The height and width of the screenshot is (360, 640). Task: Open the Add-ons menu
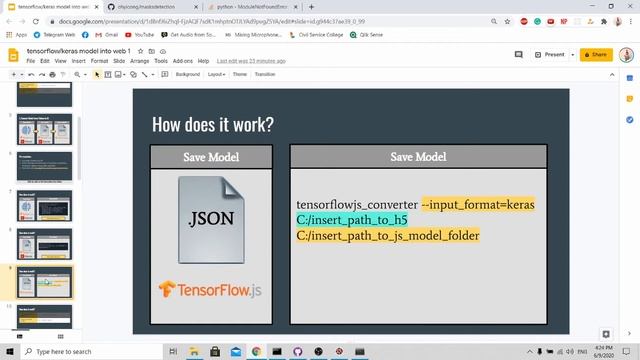182,61
